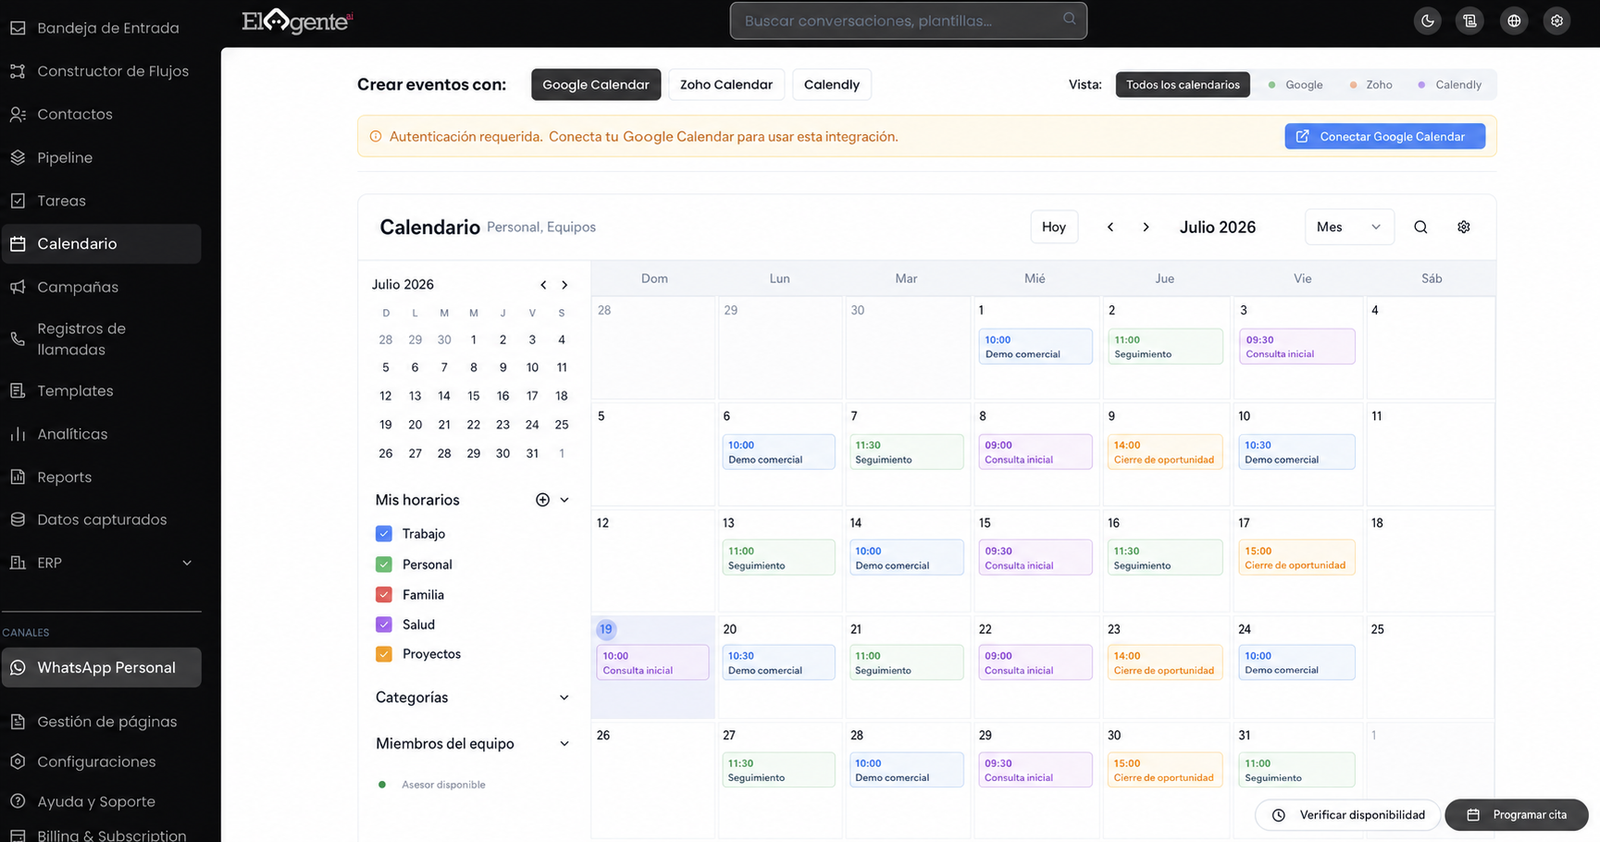The image size is (1600, 842).
Task: Show only Calendly calendar view
Action: [x=1450, y=85]
